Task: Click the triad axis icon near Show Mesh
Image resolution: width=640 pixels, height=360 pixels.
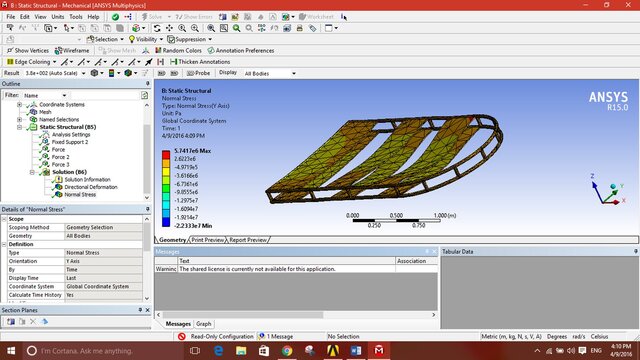Action: pos(146,51)
